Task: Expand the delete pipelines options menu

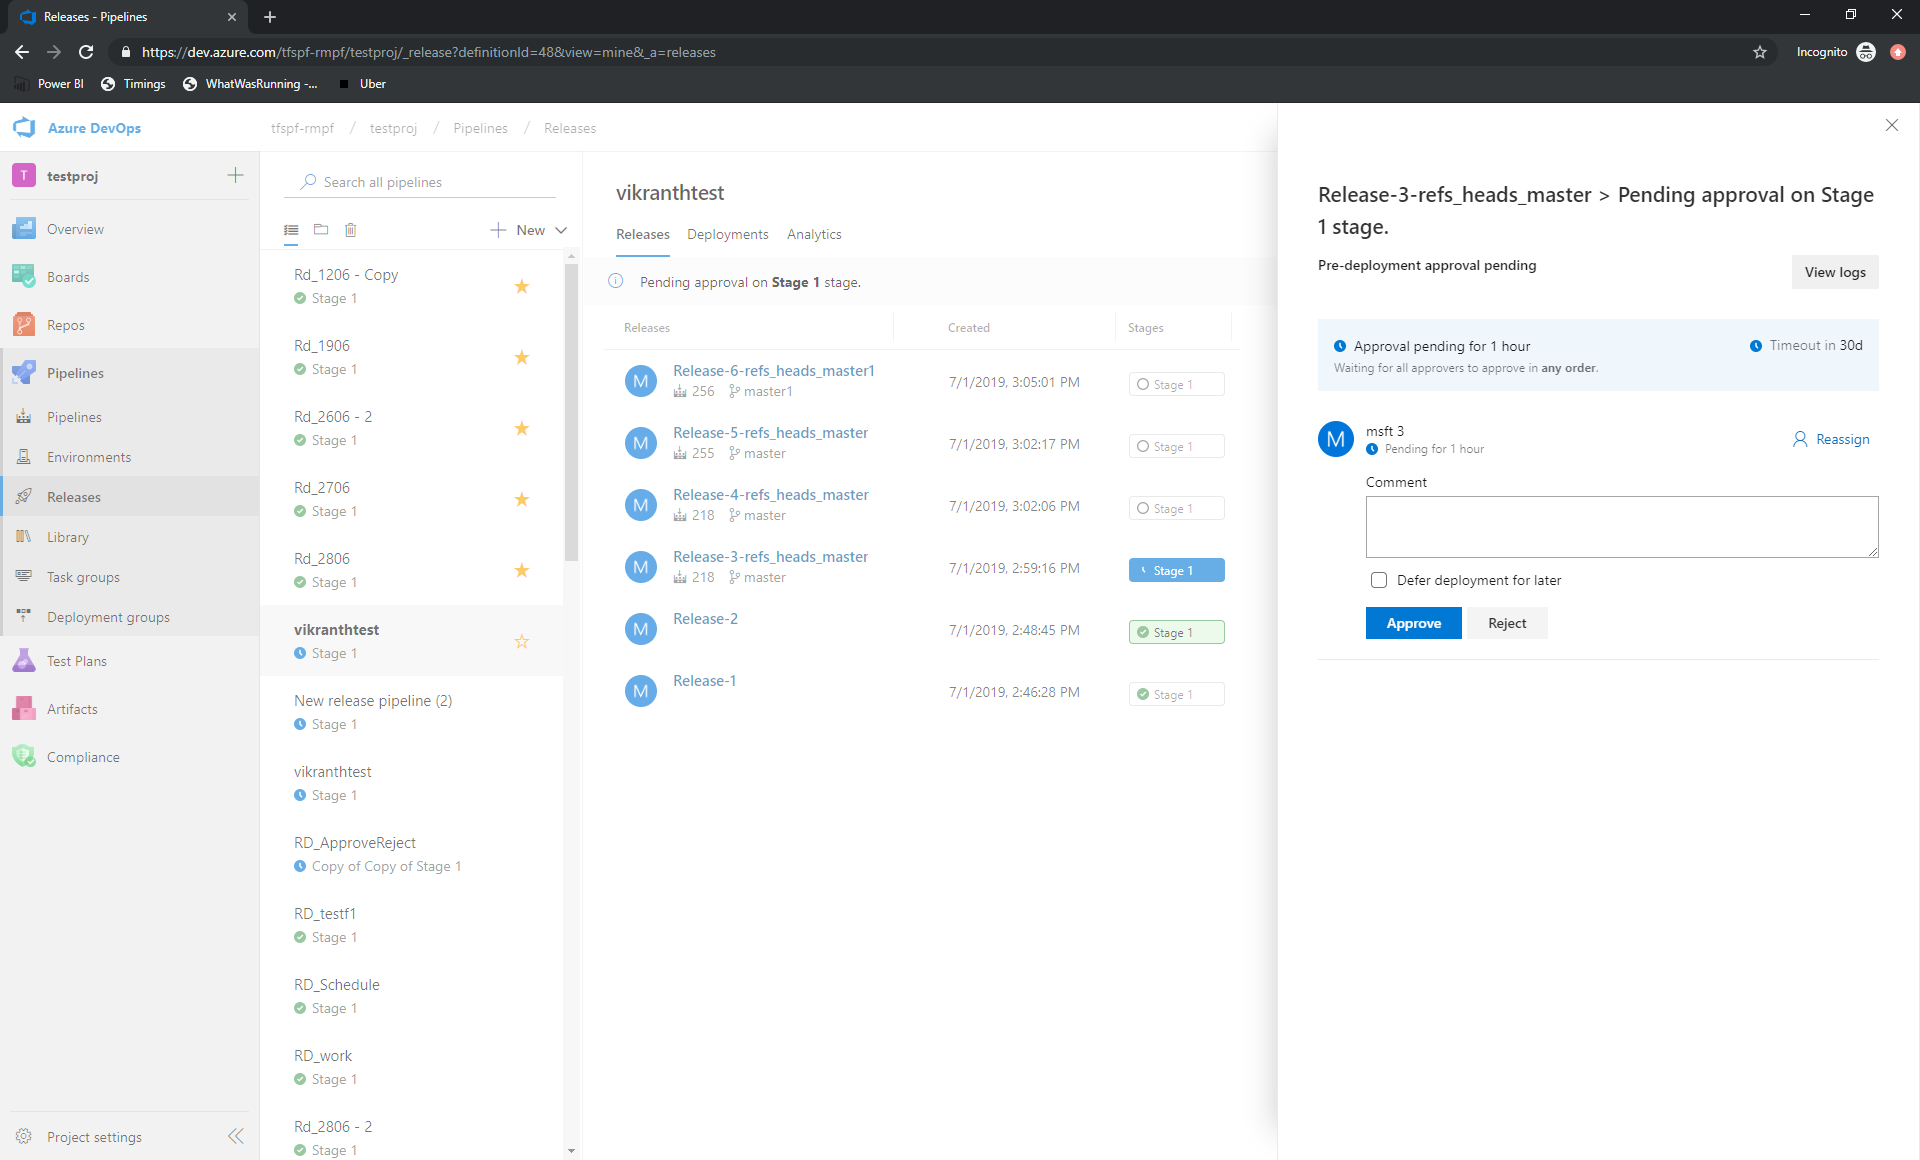Action: click(x=348, y=228)
